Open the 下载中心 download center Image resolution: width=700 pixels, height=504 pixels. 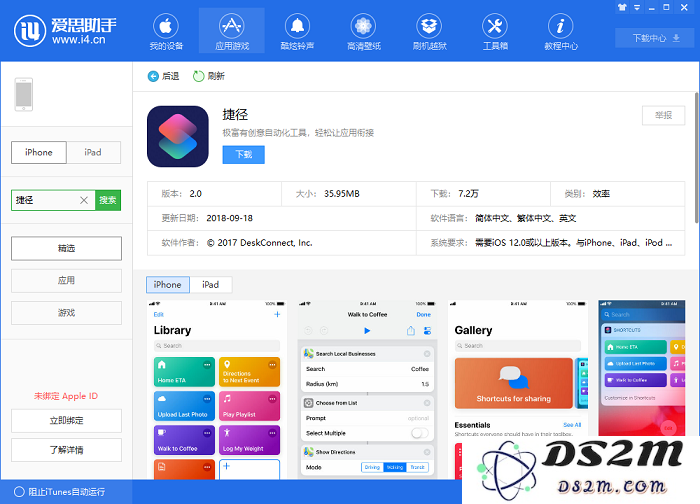coord(656,38)
